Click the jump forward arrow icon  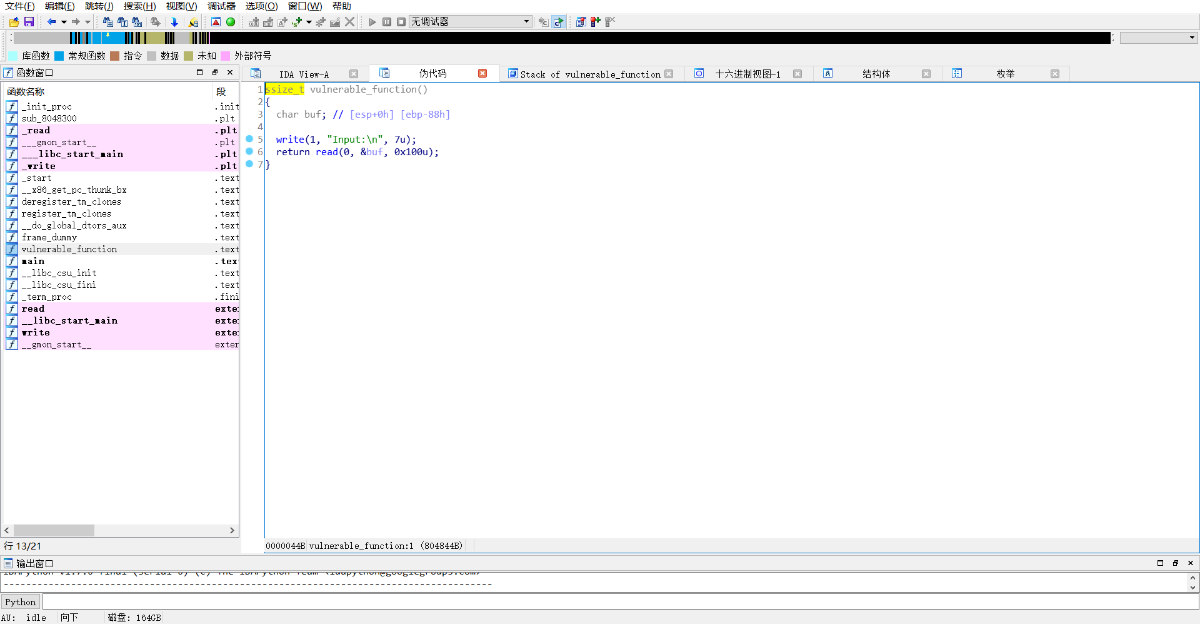pyautogui.click(x=76, y=22)
